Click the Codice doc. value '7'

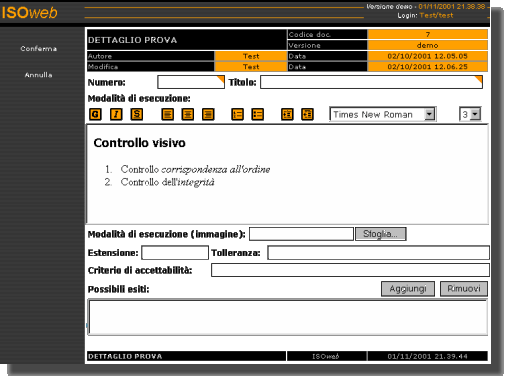[428, 34]
